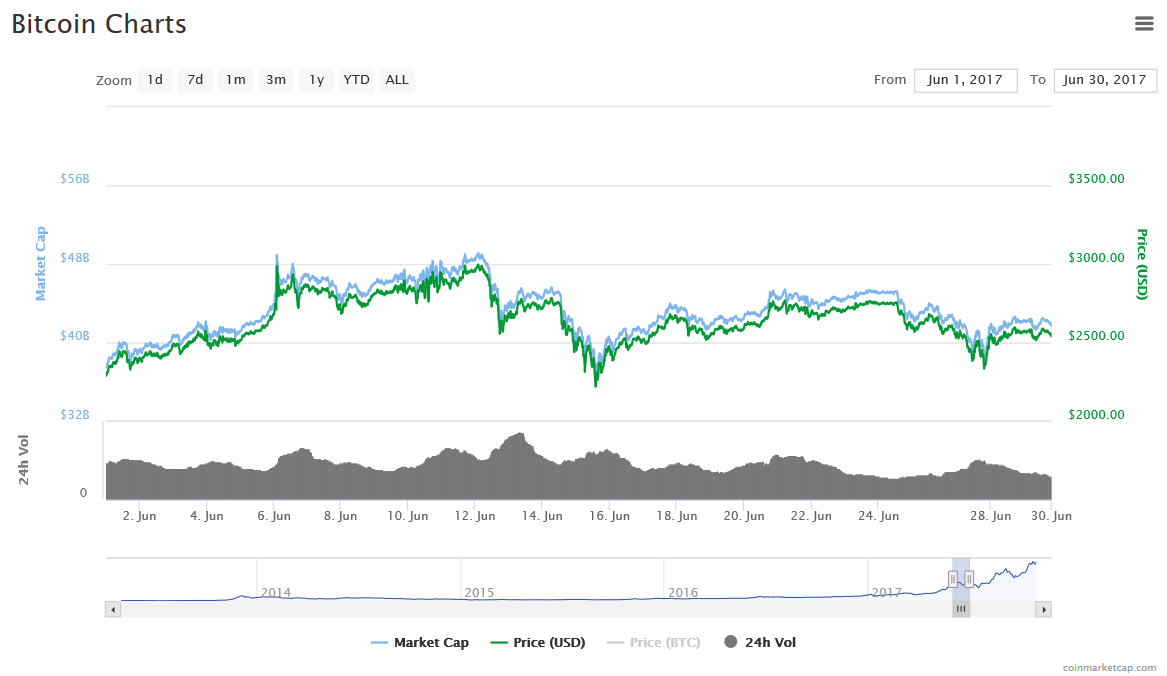Set zoom range to 1d
The width and height of the screenshot is (1167, 676).
[x=155, y=80]
